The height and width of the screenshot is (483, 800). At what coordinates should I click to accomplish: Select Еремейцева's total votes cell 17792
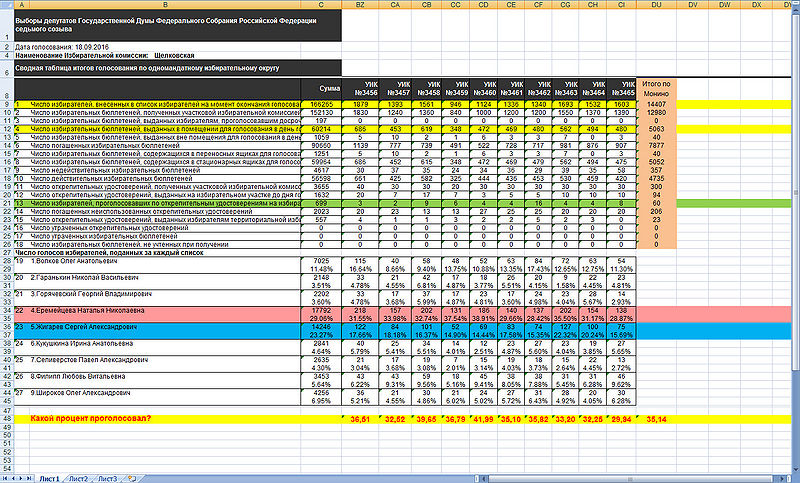(x=321, y=310)
